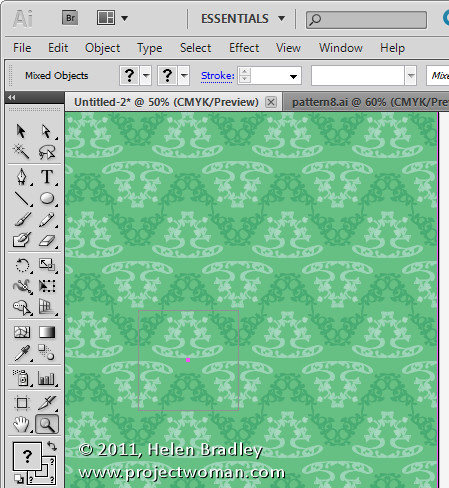
Task: Open the brush definition dropdown arrow
Action: click(x=411, y=76)
